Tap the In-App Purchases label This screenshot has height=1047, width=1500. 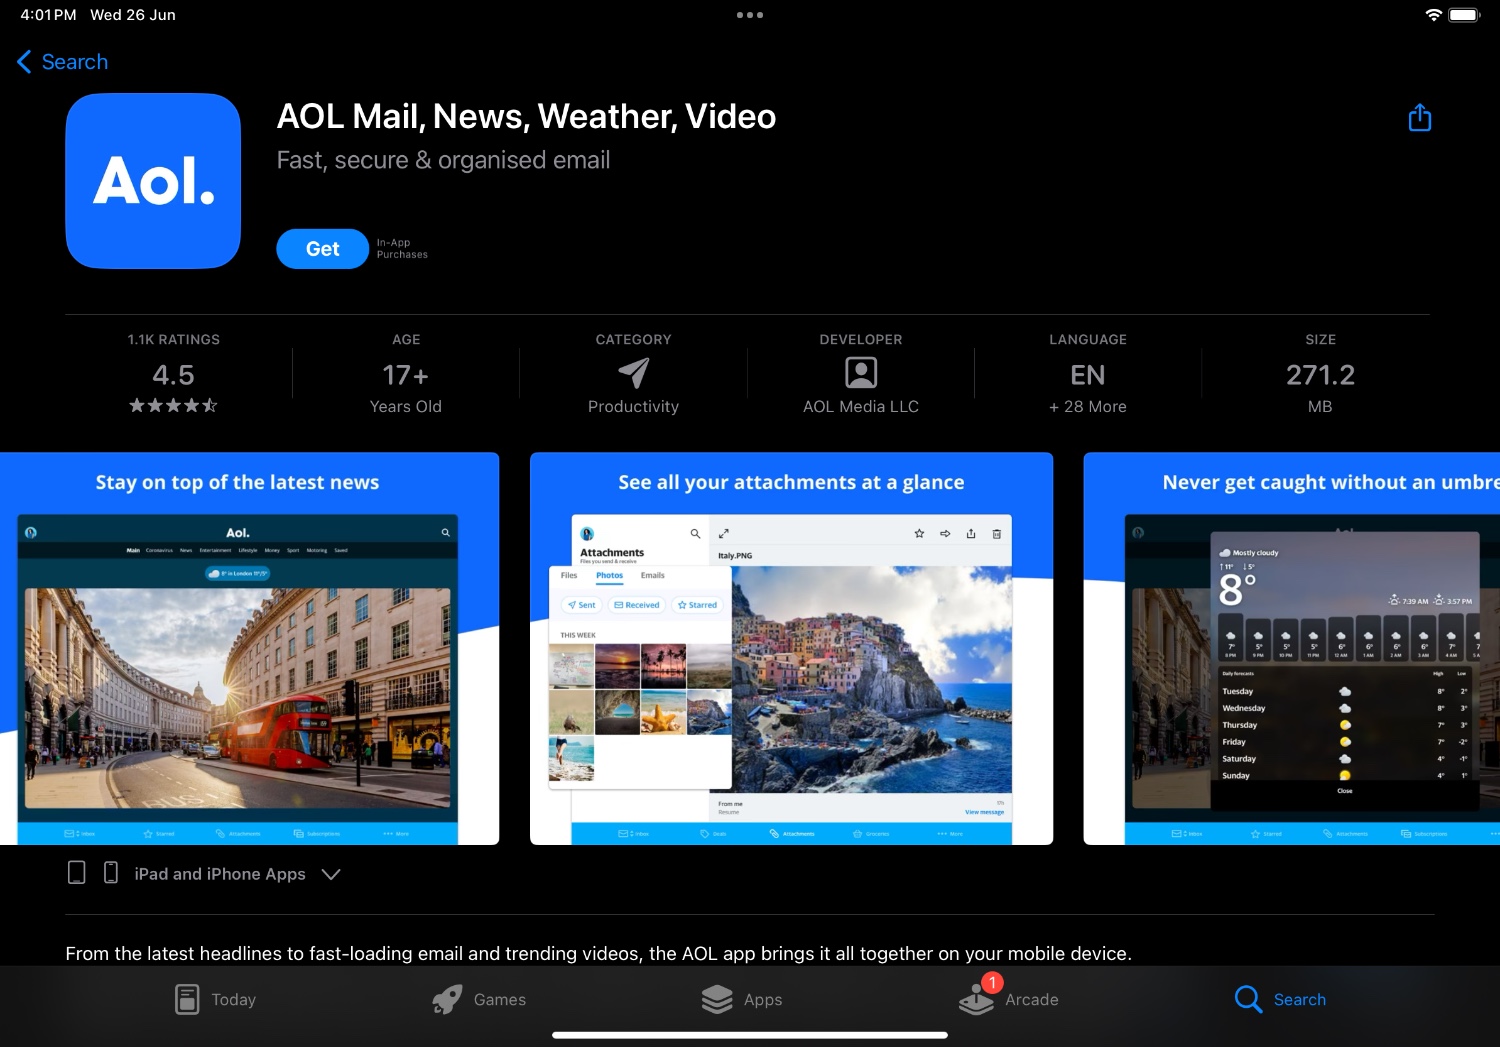tap(402, 249)
